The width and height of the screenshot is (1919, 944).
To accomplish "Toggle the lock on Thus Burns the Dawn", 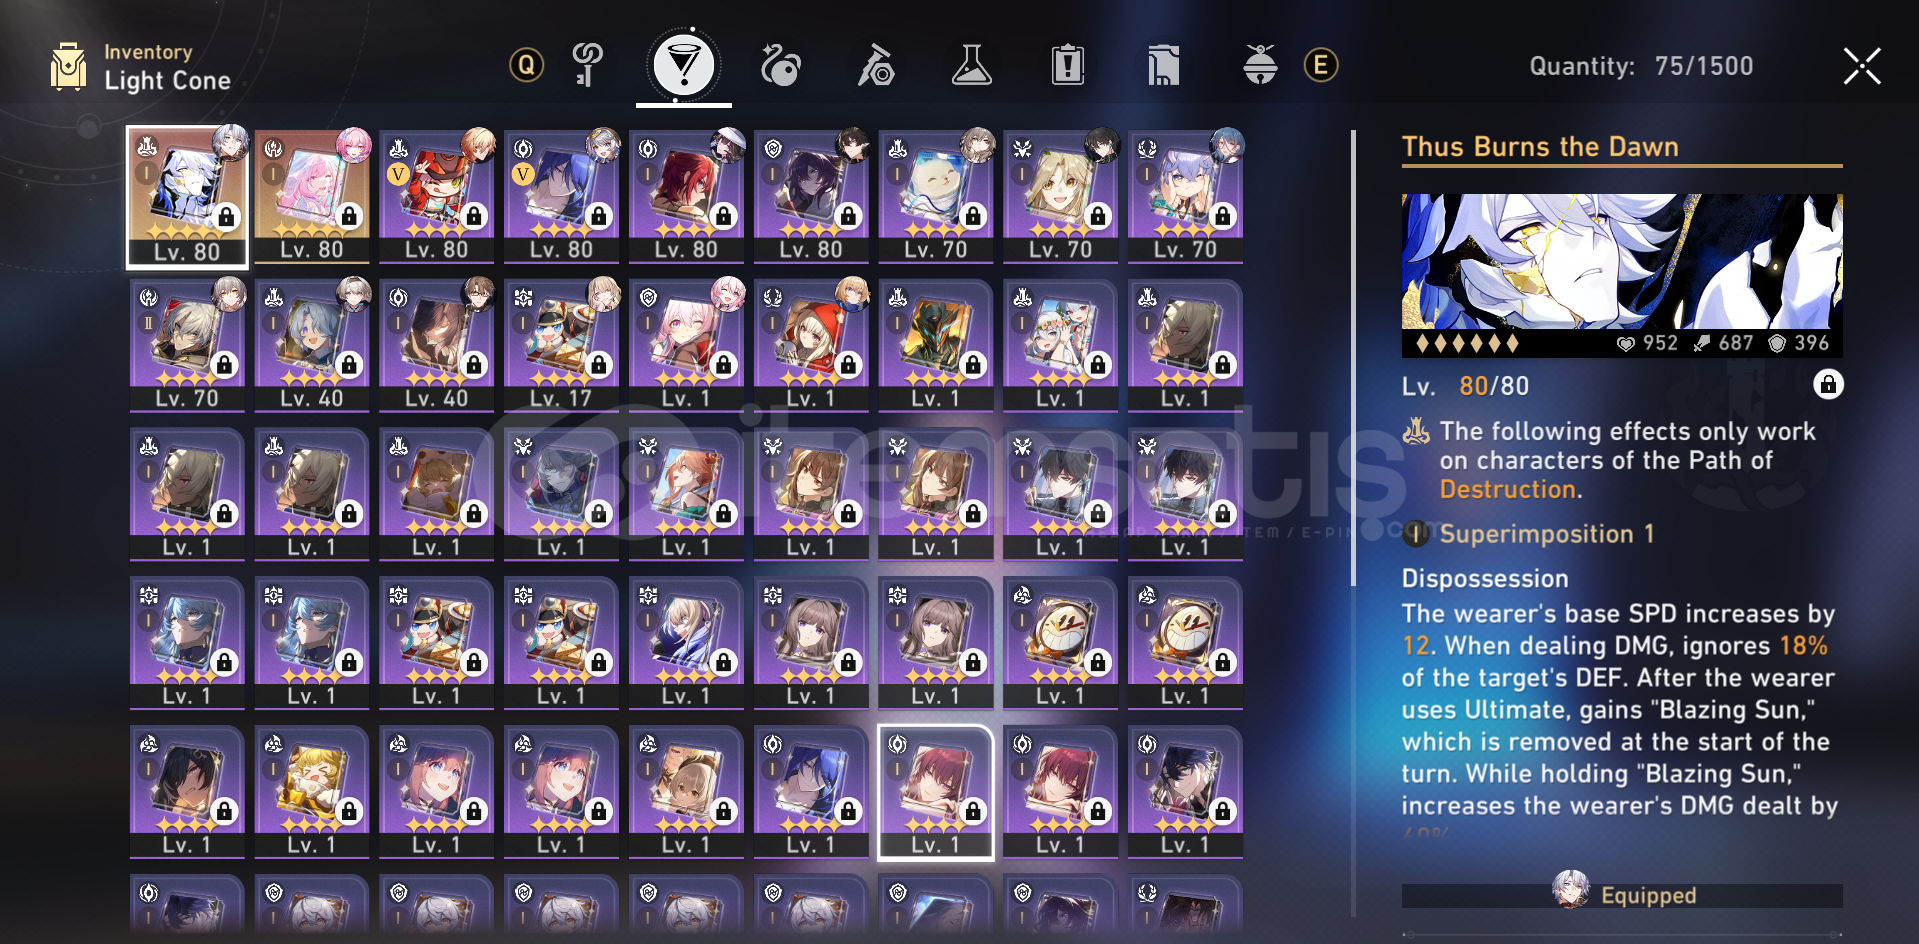I will [1828, 385].
